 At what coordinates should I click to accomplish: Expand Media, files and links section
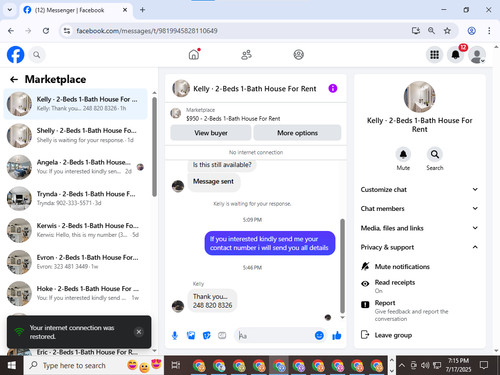point(419,228)
